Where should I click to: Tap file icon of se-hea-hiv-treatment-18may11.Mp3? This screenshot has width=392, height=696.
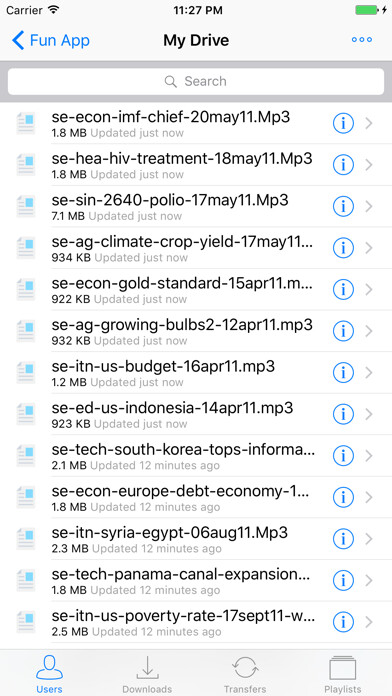coord(26,165)
